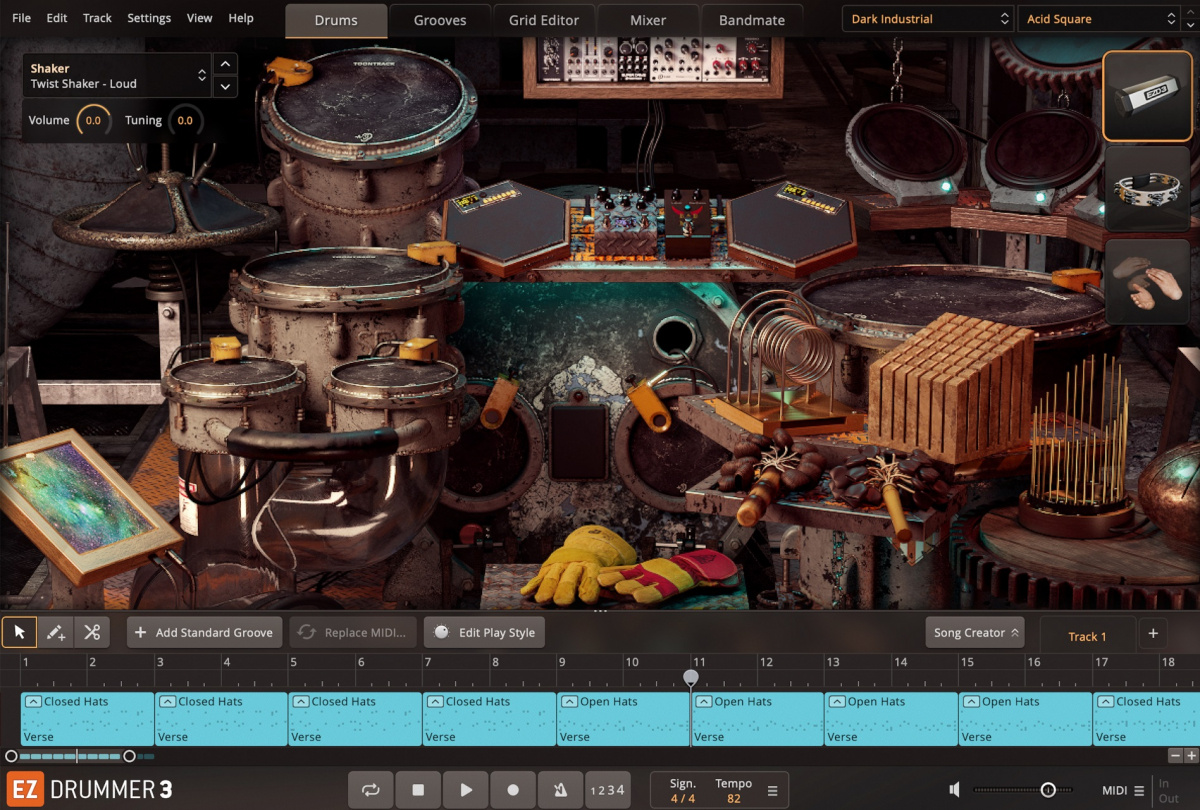Click the Edit Play Style button
The width and height of the screenshot is (1200, 810).
pyautogui.click(x=484, y=632)
